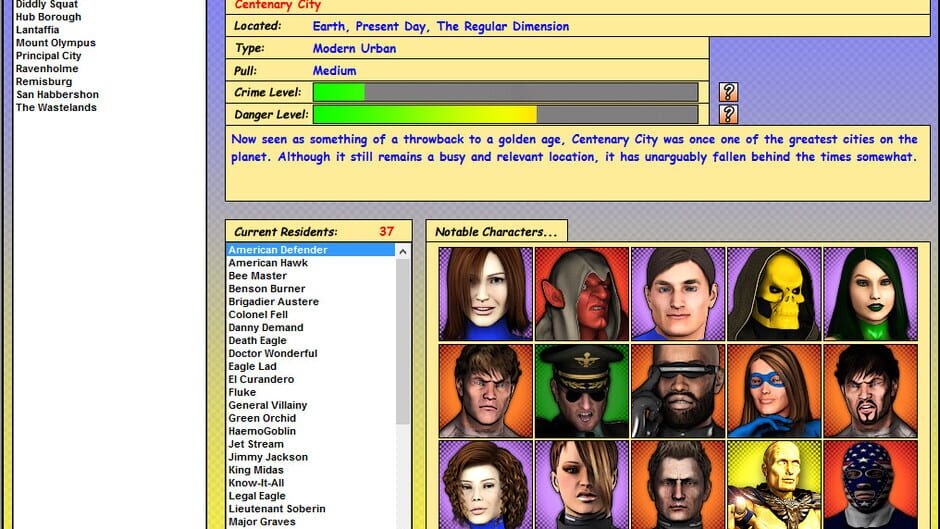Select the yellow skull hooded character portrait
Viewport: 940px width, 529px height.
pyautogui.click(x=774, y=294)
